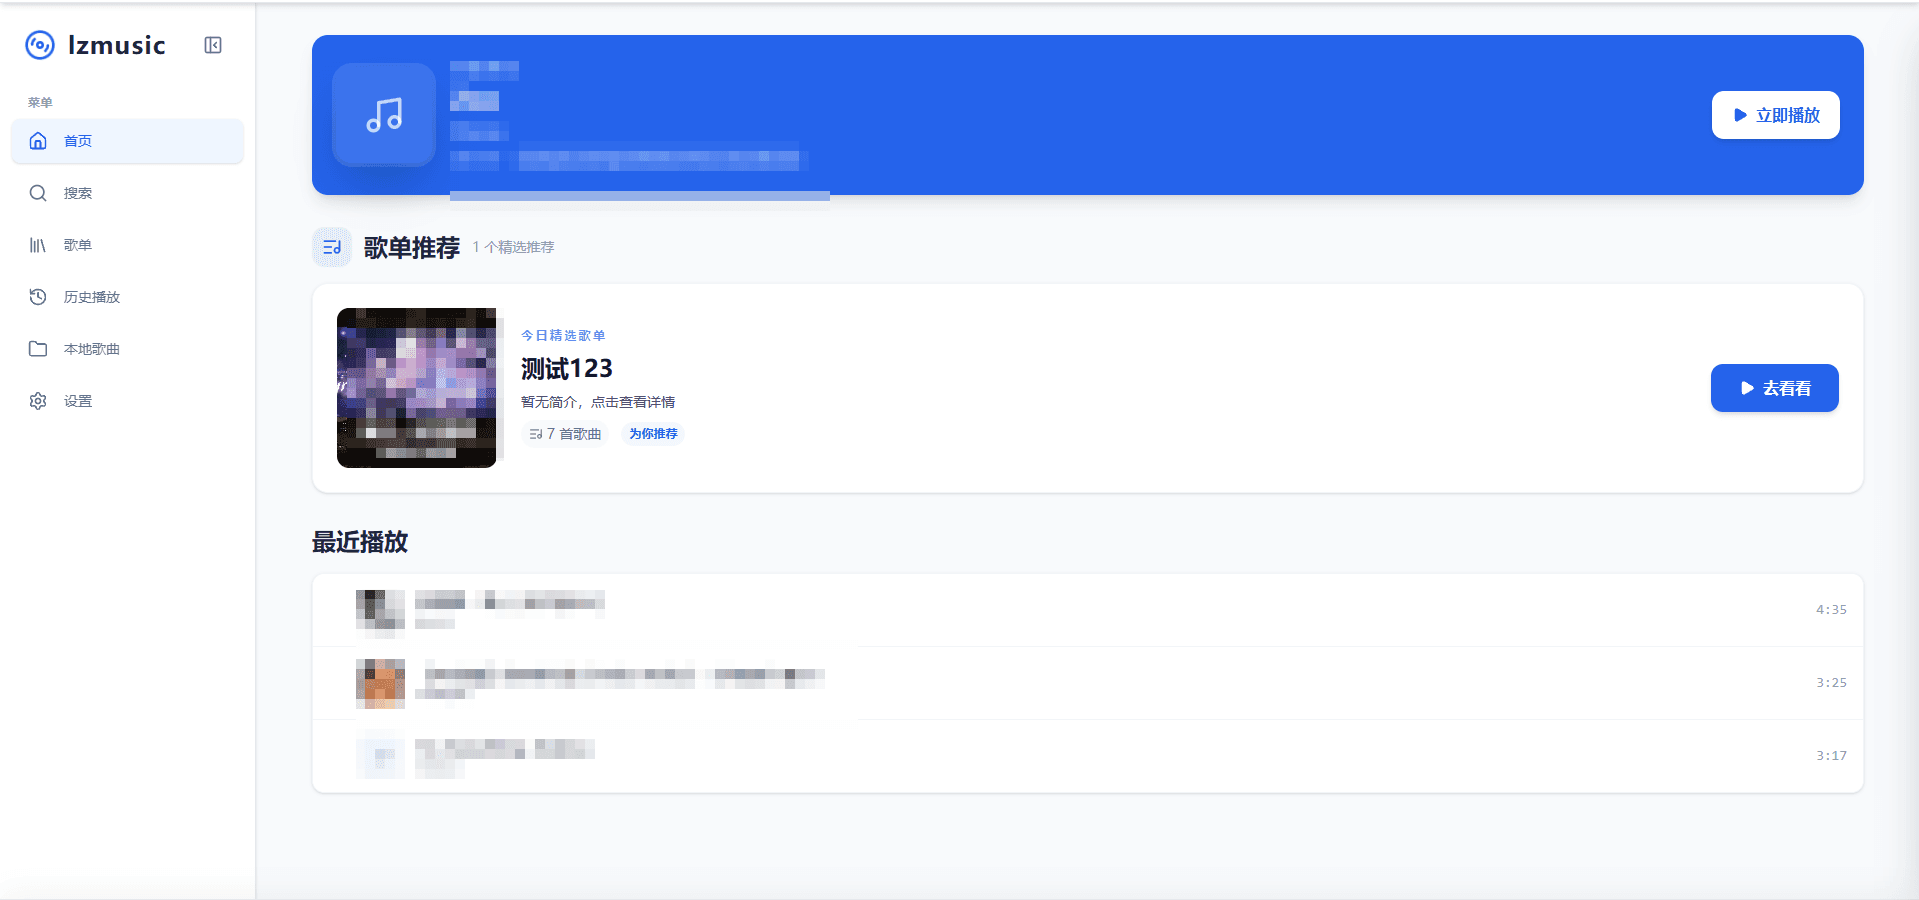The width and height of the screenshot is (1919, 900).
Task: Click the 歌单推荐 heading icon
Action: click(x=331, y=246)
